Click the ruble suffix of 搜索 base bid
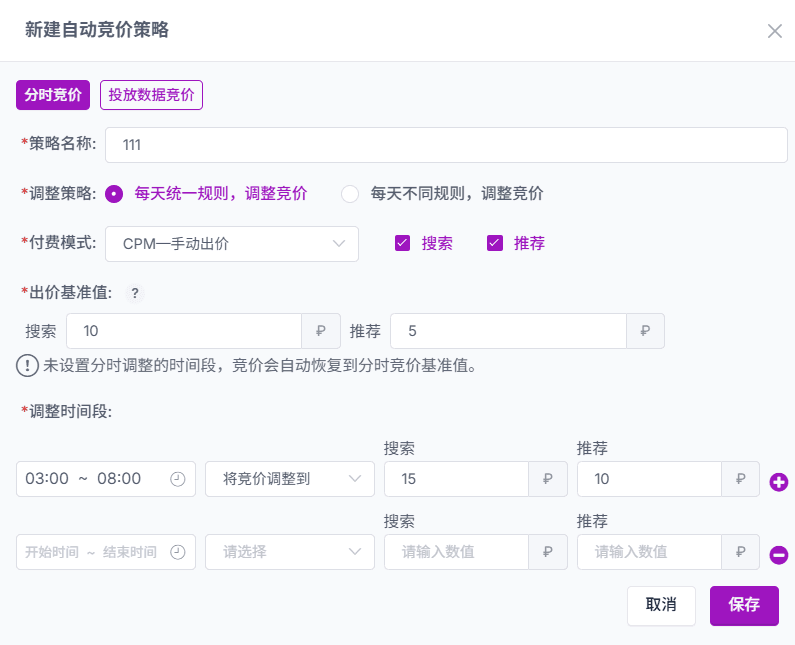 (x=321, y=331)
